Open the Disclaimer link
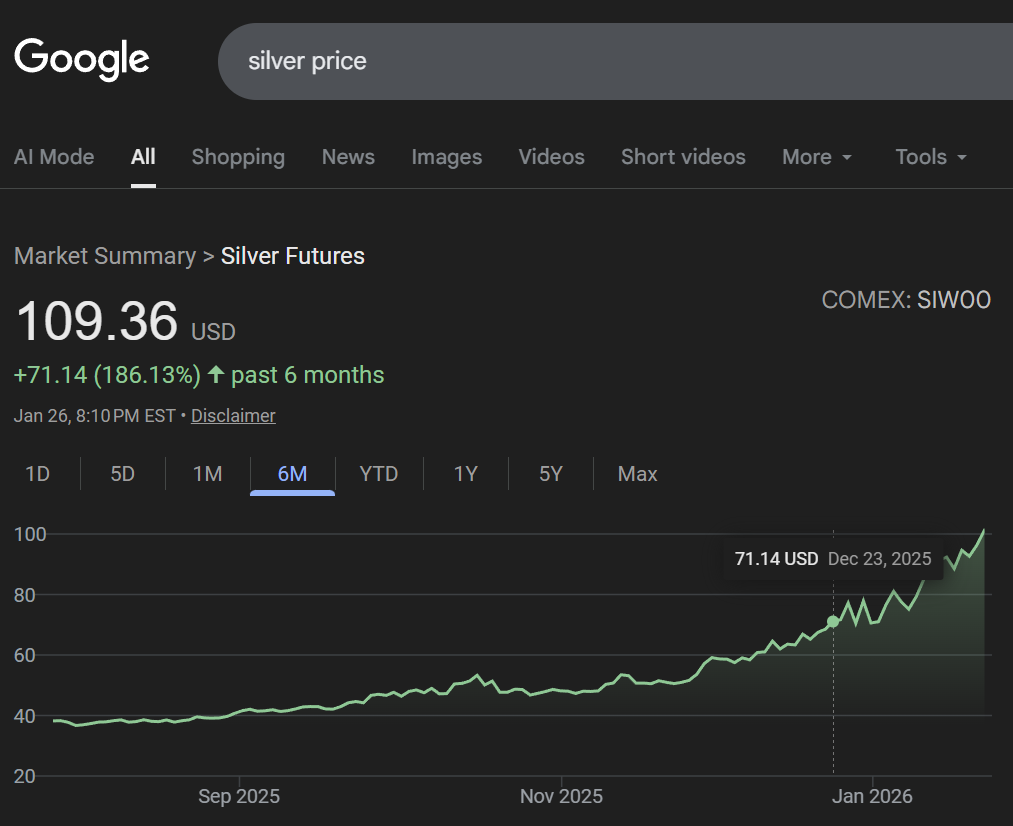Screen dimensions: 1013x826 coord(233,415)
